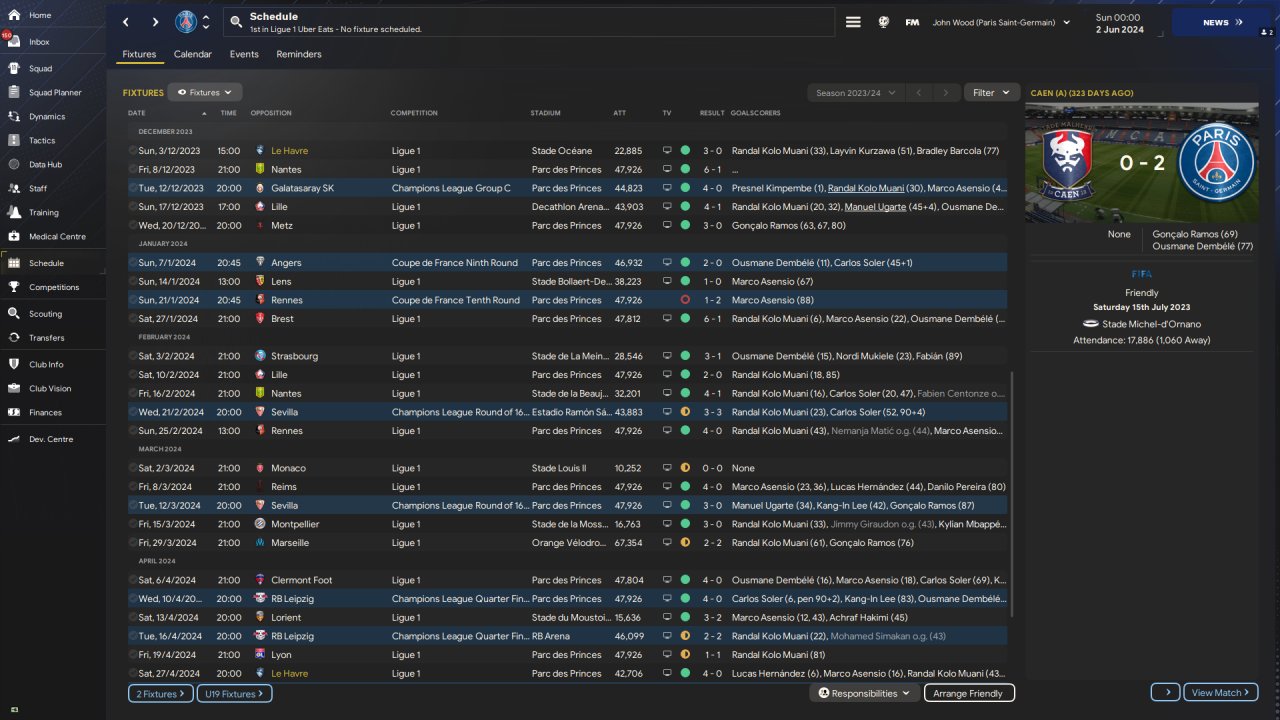Switch to the Calendar tab
Screen dimensions: 1280x720
pyautogui.click(x=192, y=54)
